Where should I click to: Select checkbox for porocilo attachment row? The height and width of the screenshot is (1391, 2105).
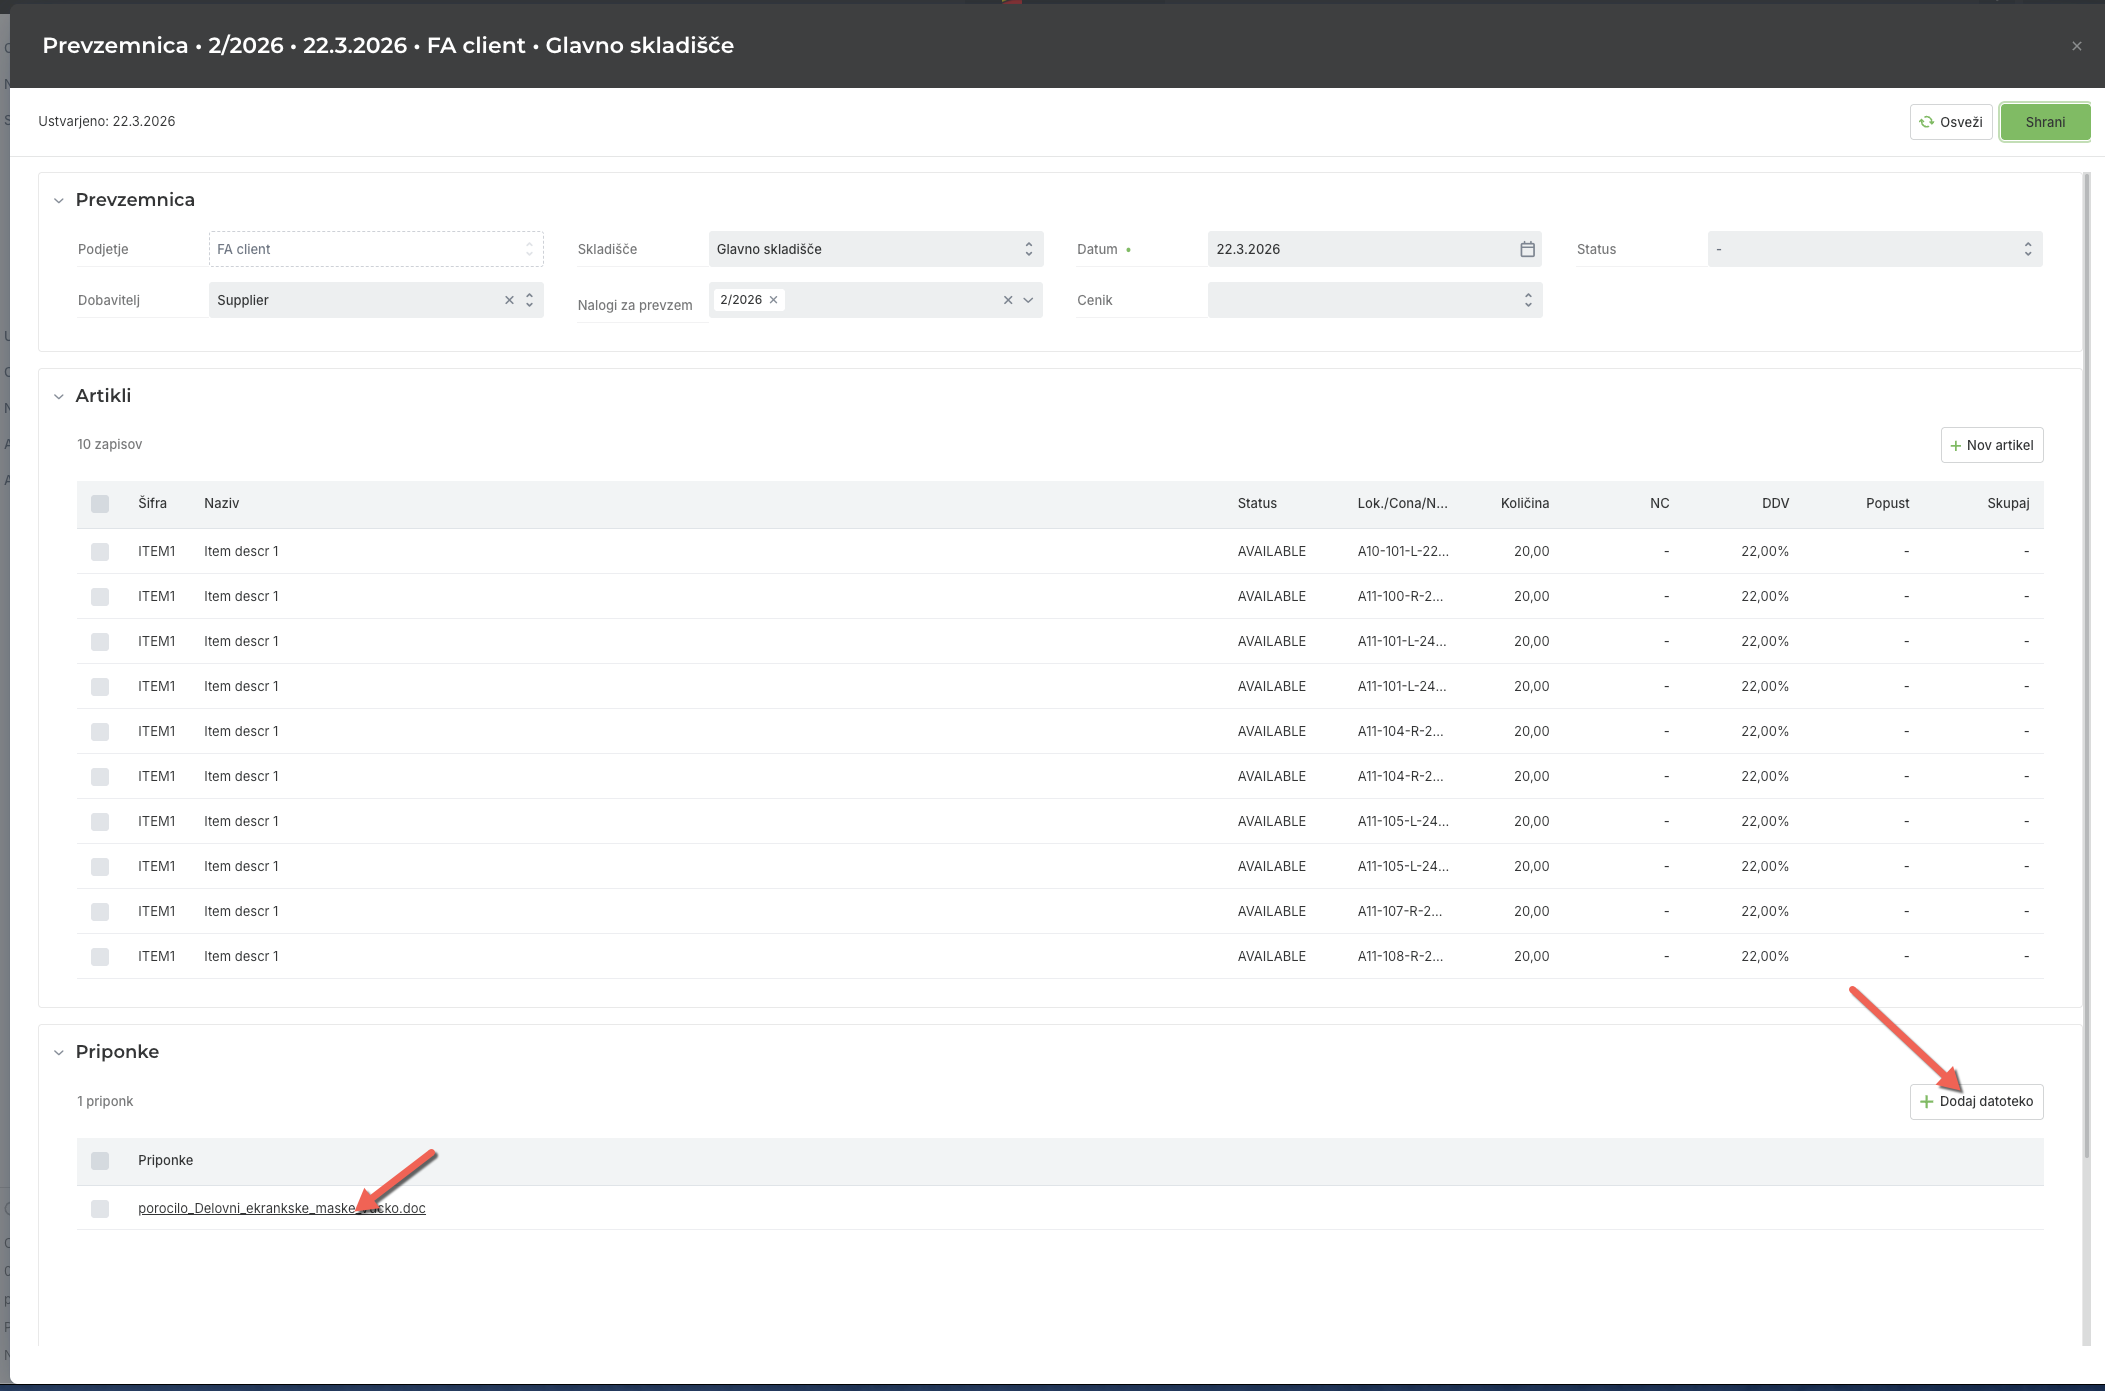pos(100,1209)
